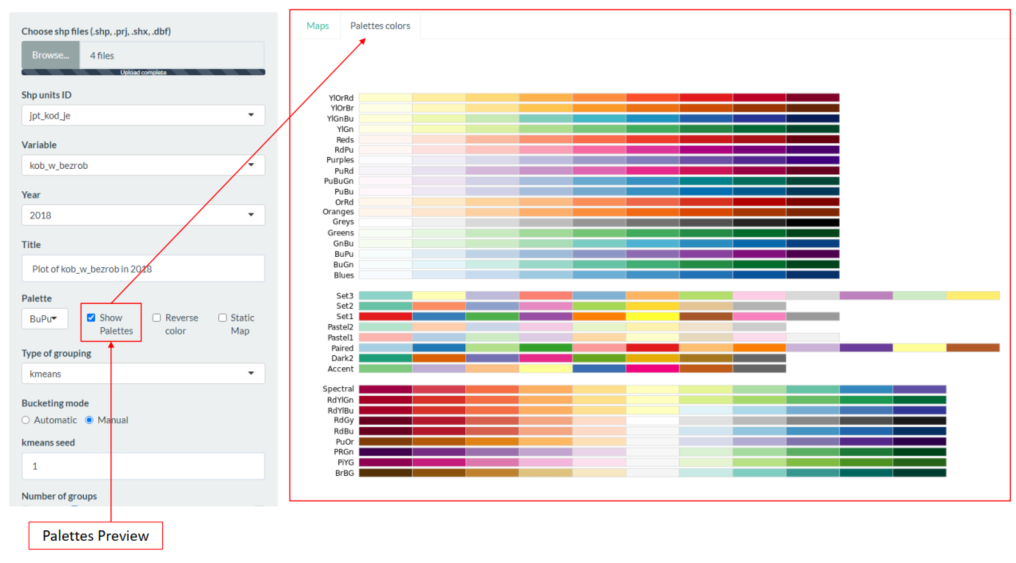
Task: Click the Title input field
Action: click(143, 268)
